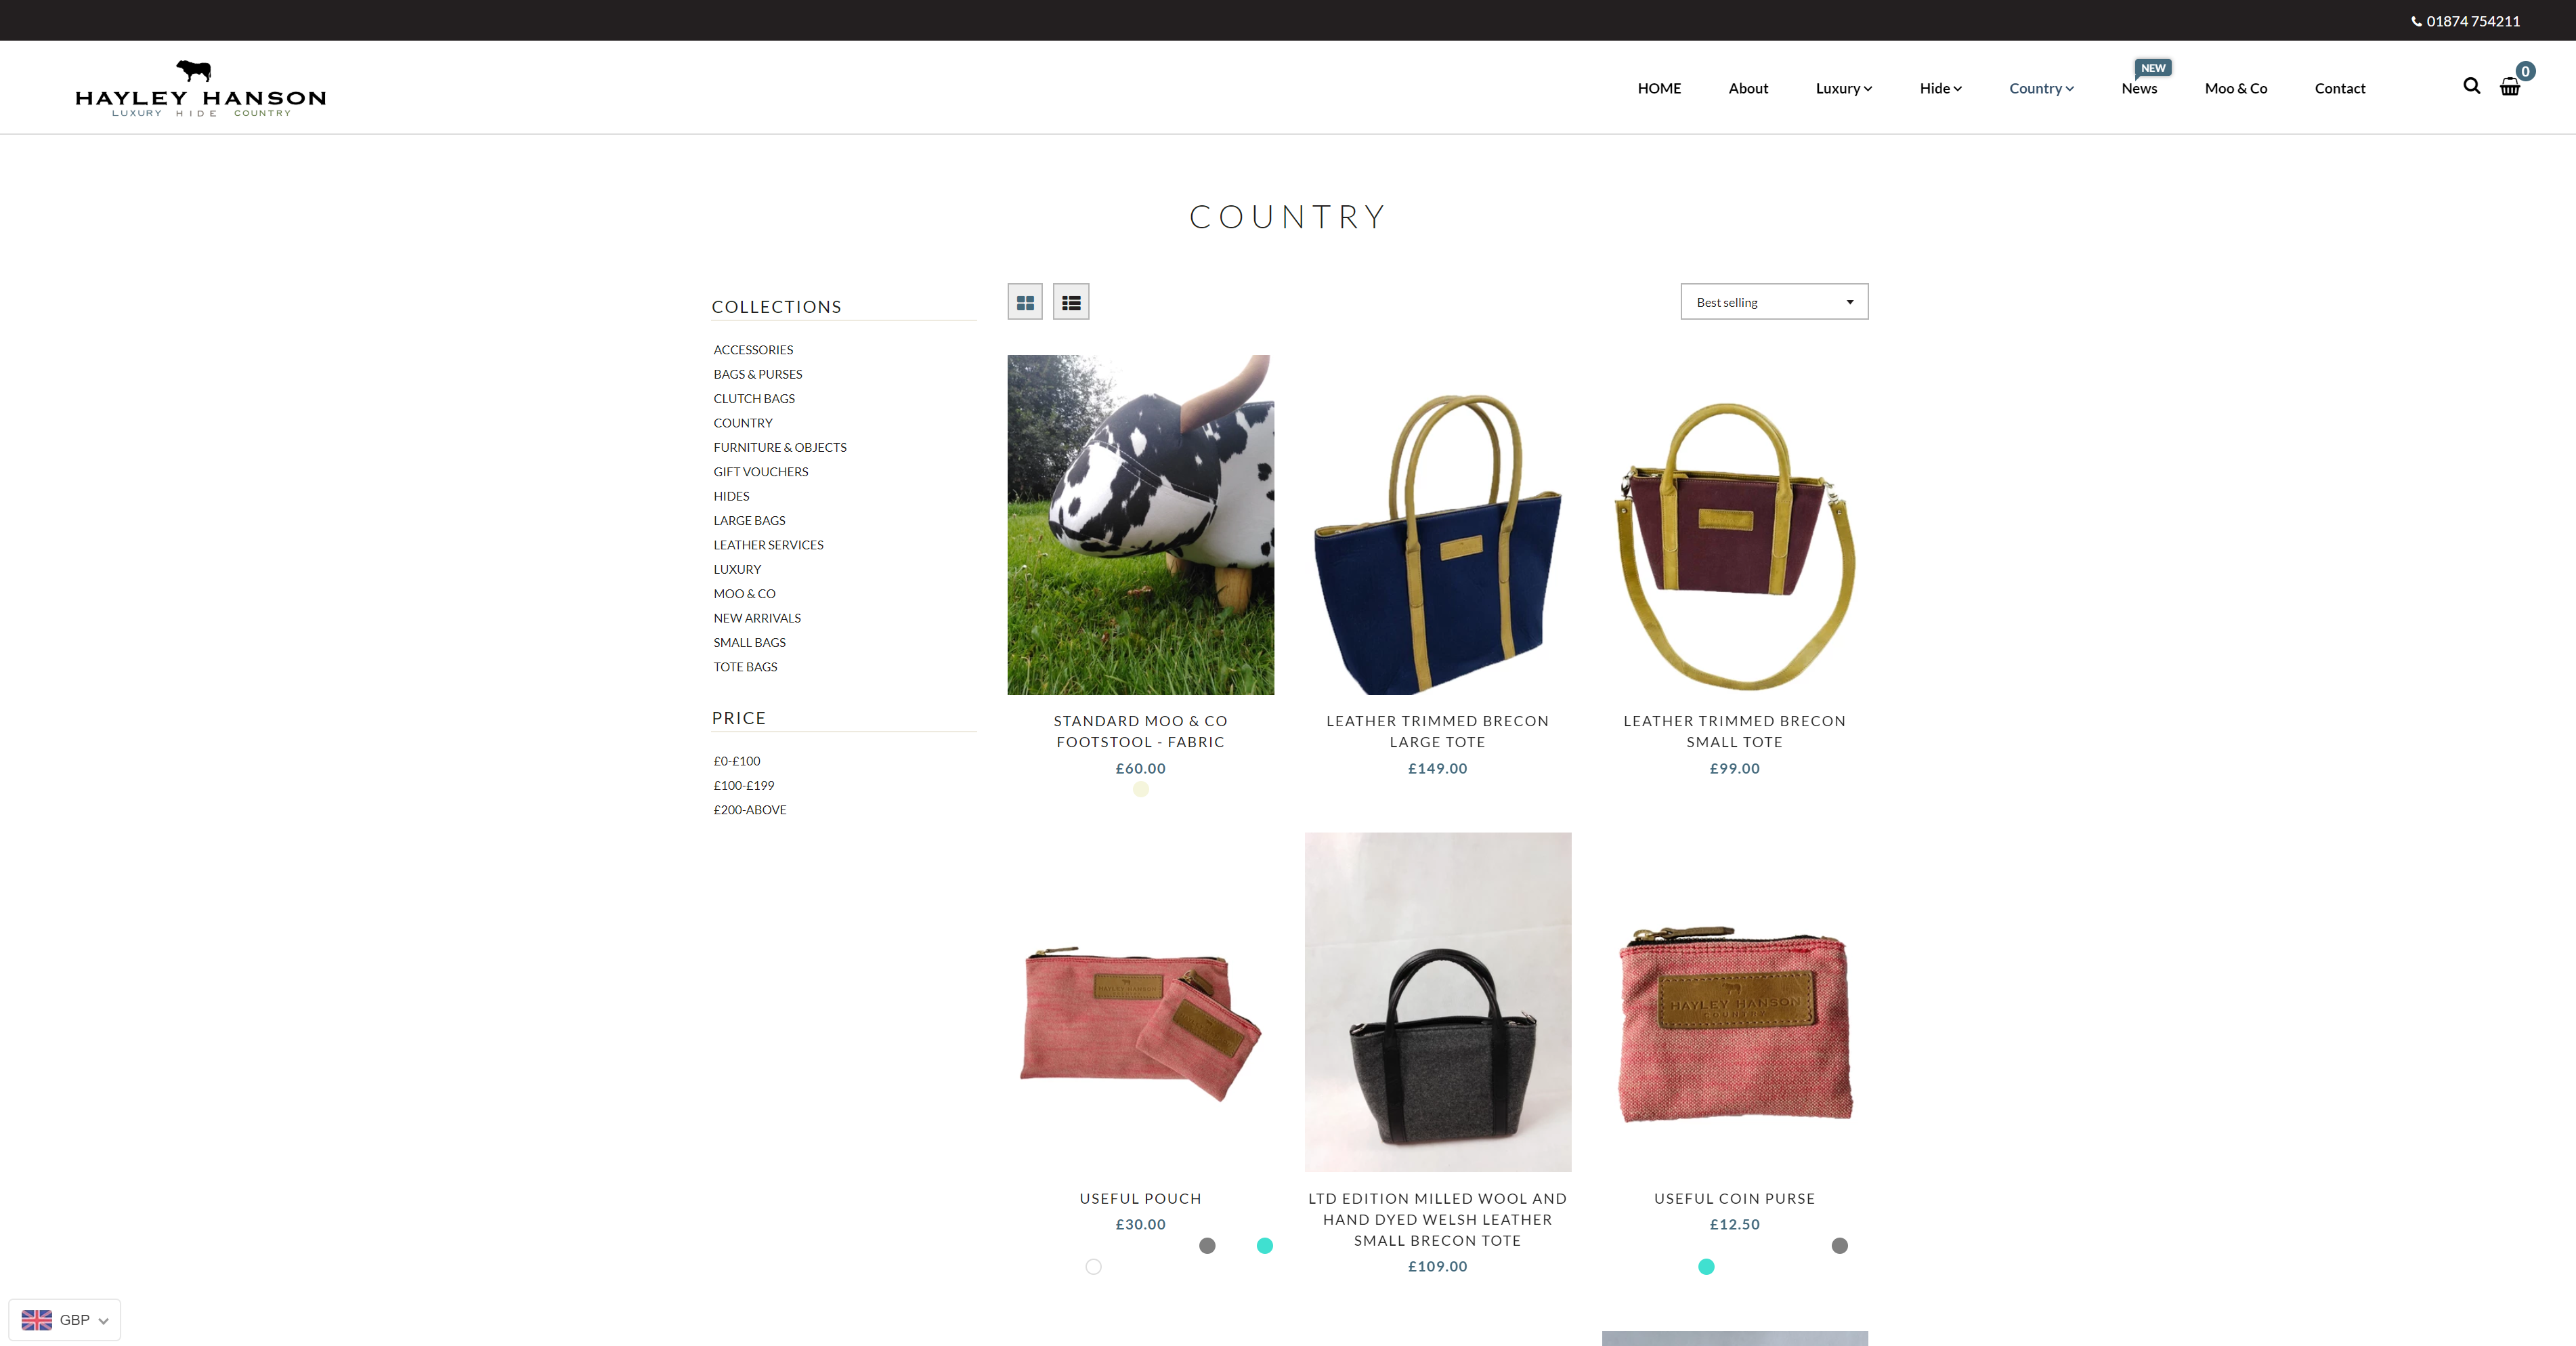Expand the Hide navigation menu

(x=1941, y=88)
